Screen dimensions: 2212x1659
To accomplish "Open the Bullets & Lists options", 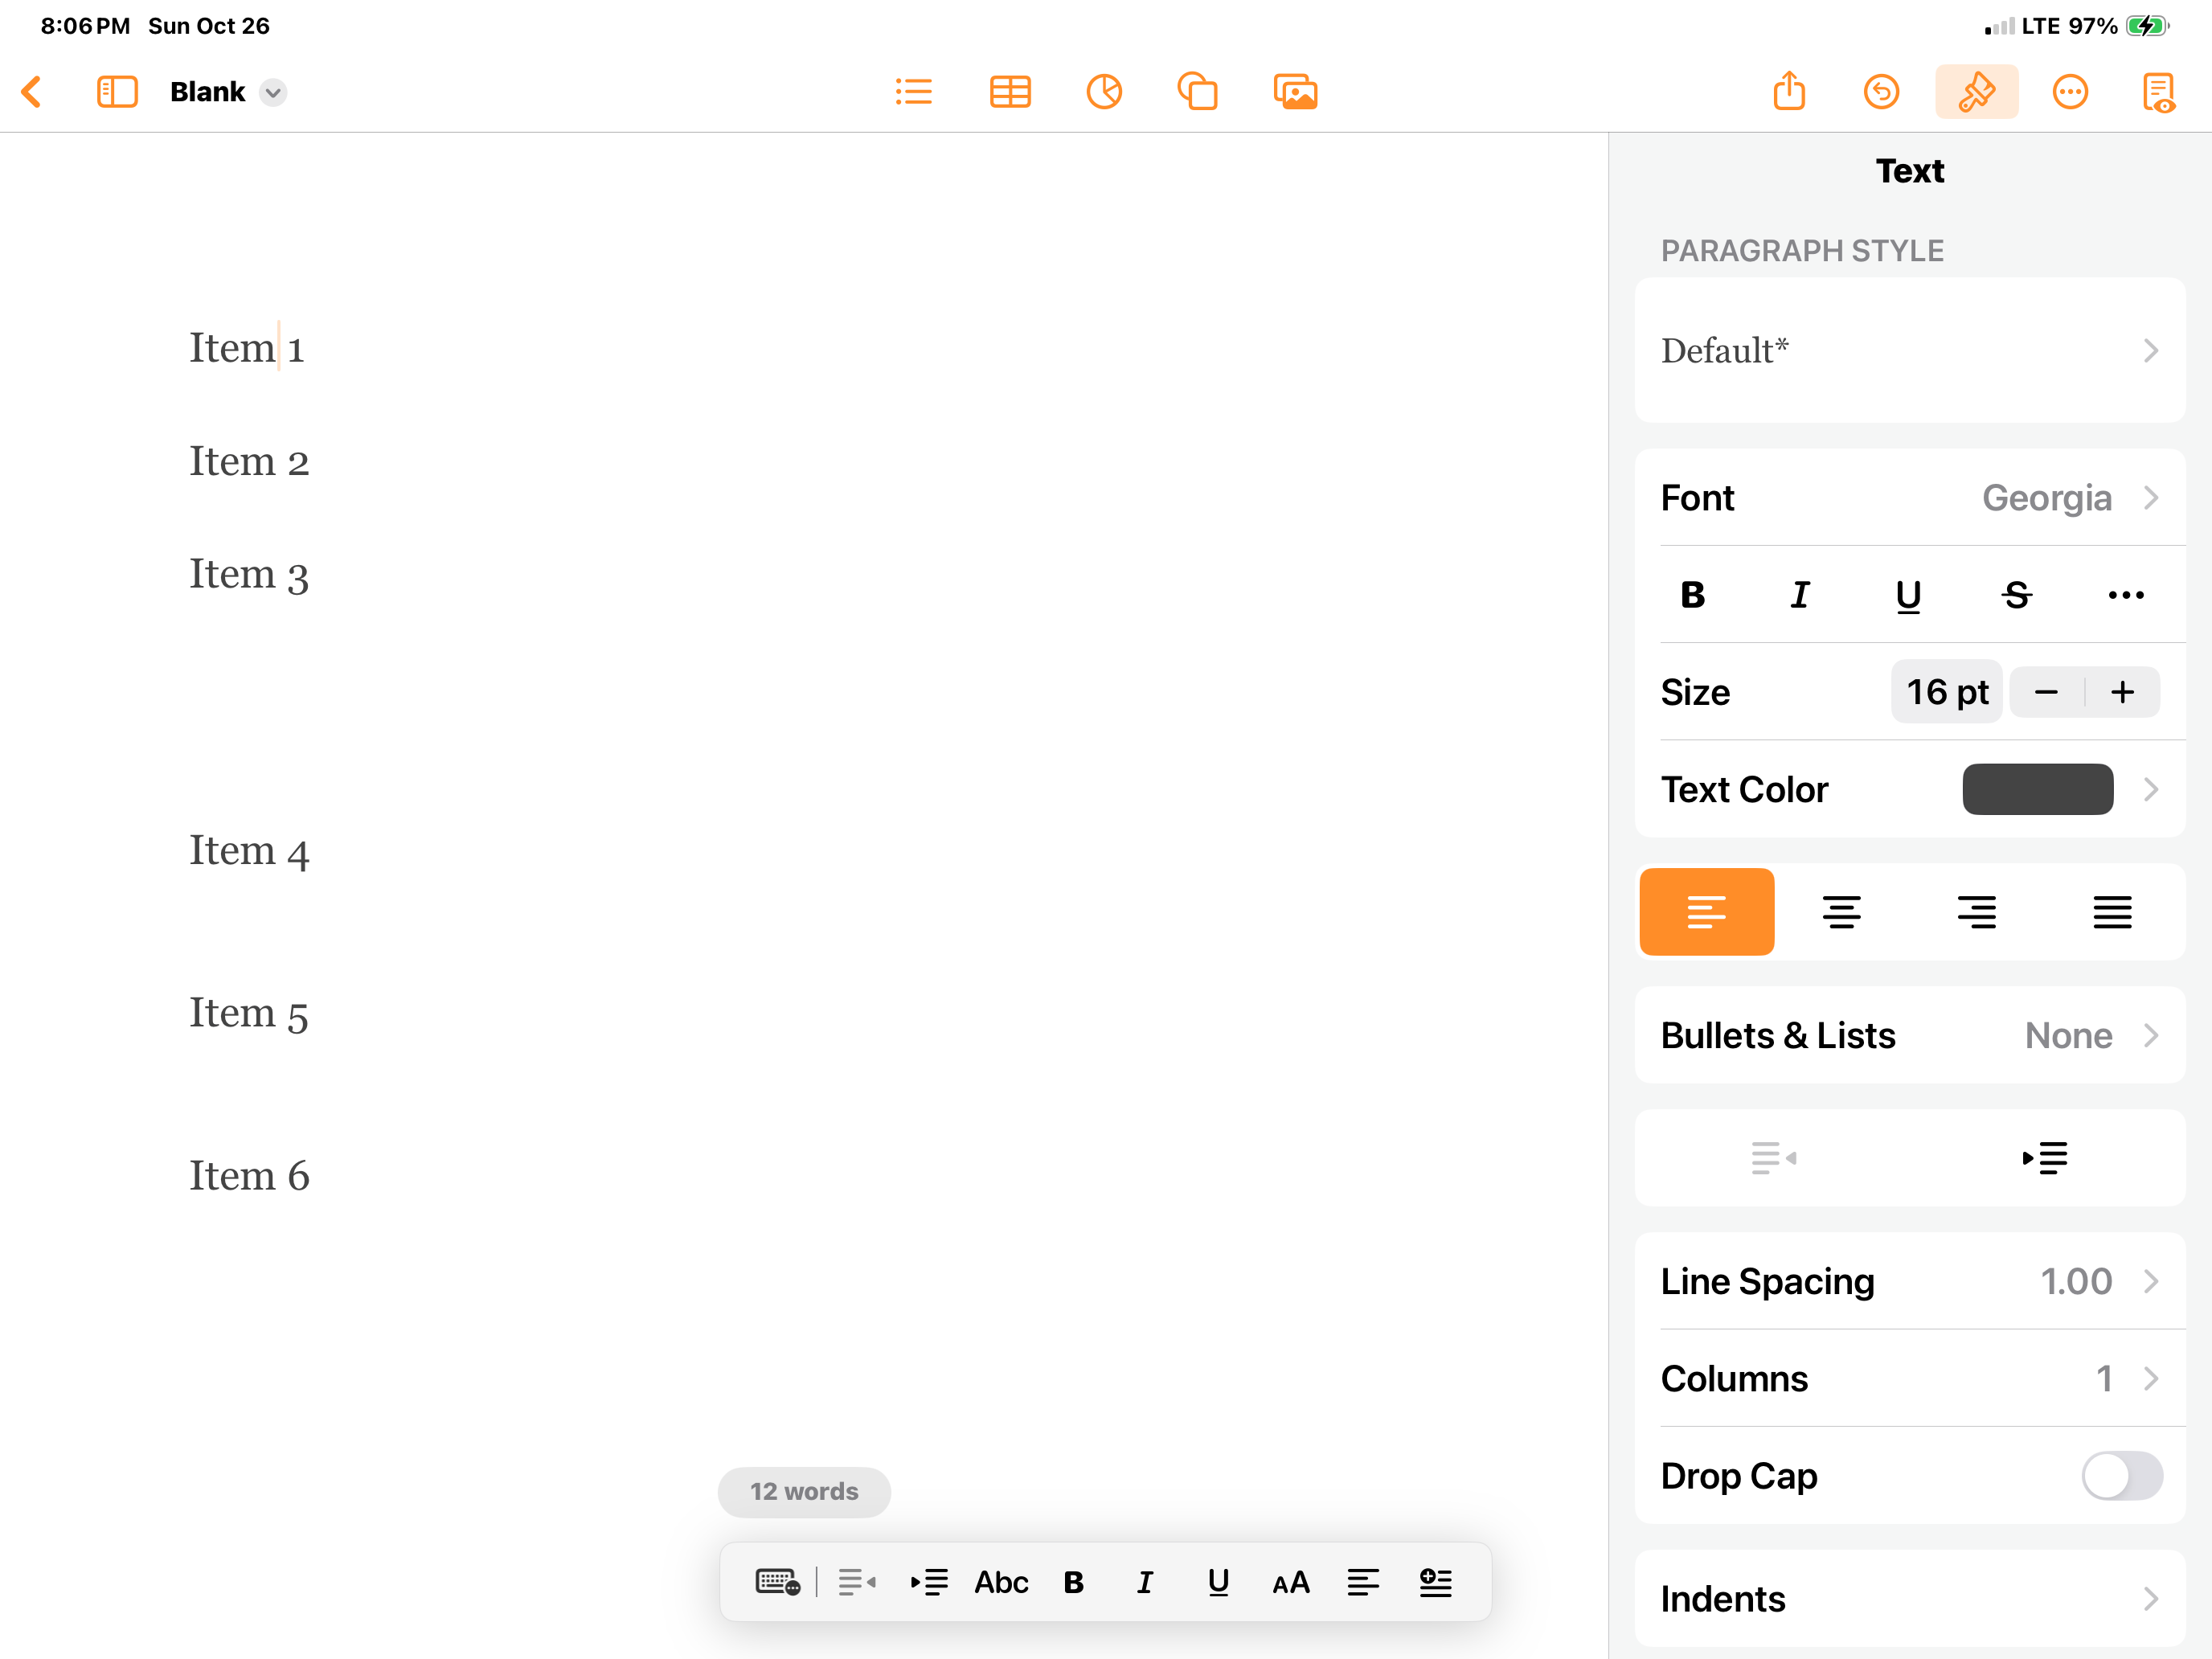I will [1909, 1035].
